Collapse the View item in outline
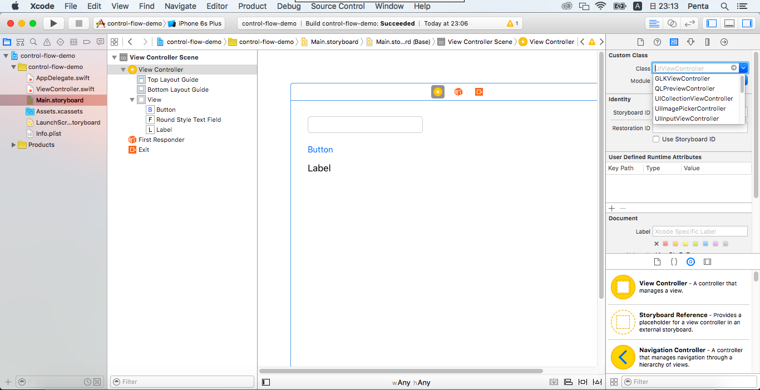The height and width of the screenshot is (390, 760). click(132, 100)
